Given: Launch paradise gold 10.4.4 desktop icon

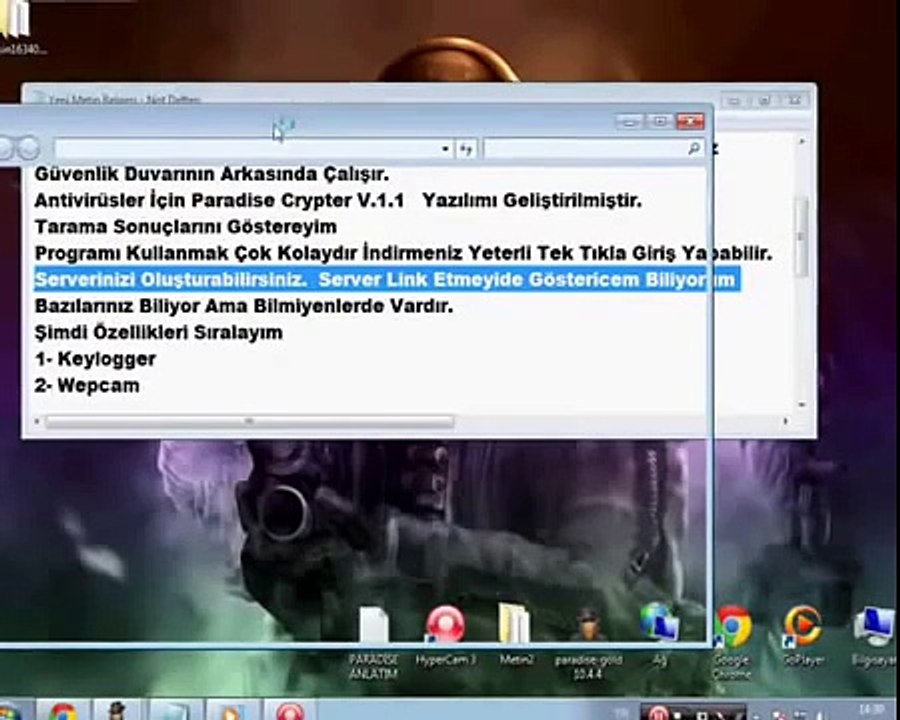Looking at the screenshot, I should 588,643.
